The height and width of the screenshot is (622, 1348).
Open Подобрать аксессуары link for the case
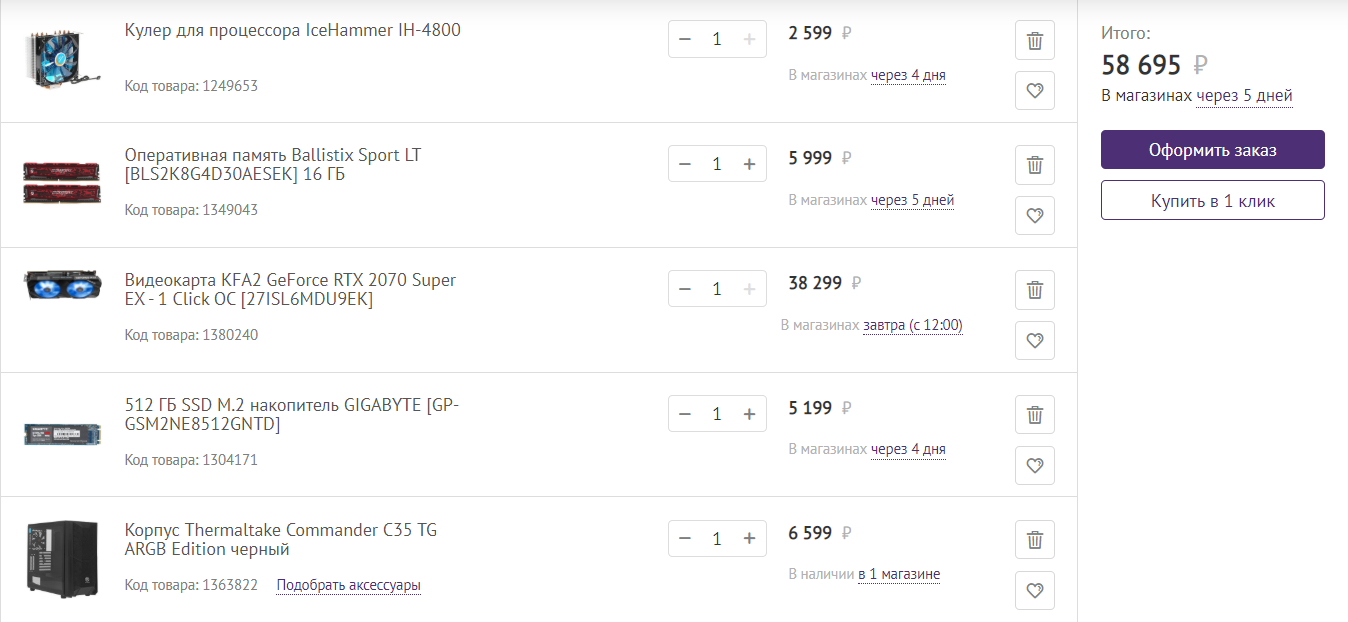(348, 585)
